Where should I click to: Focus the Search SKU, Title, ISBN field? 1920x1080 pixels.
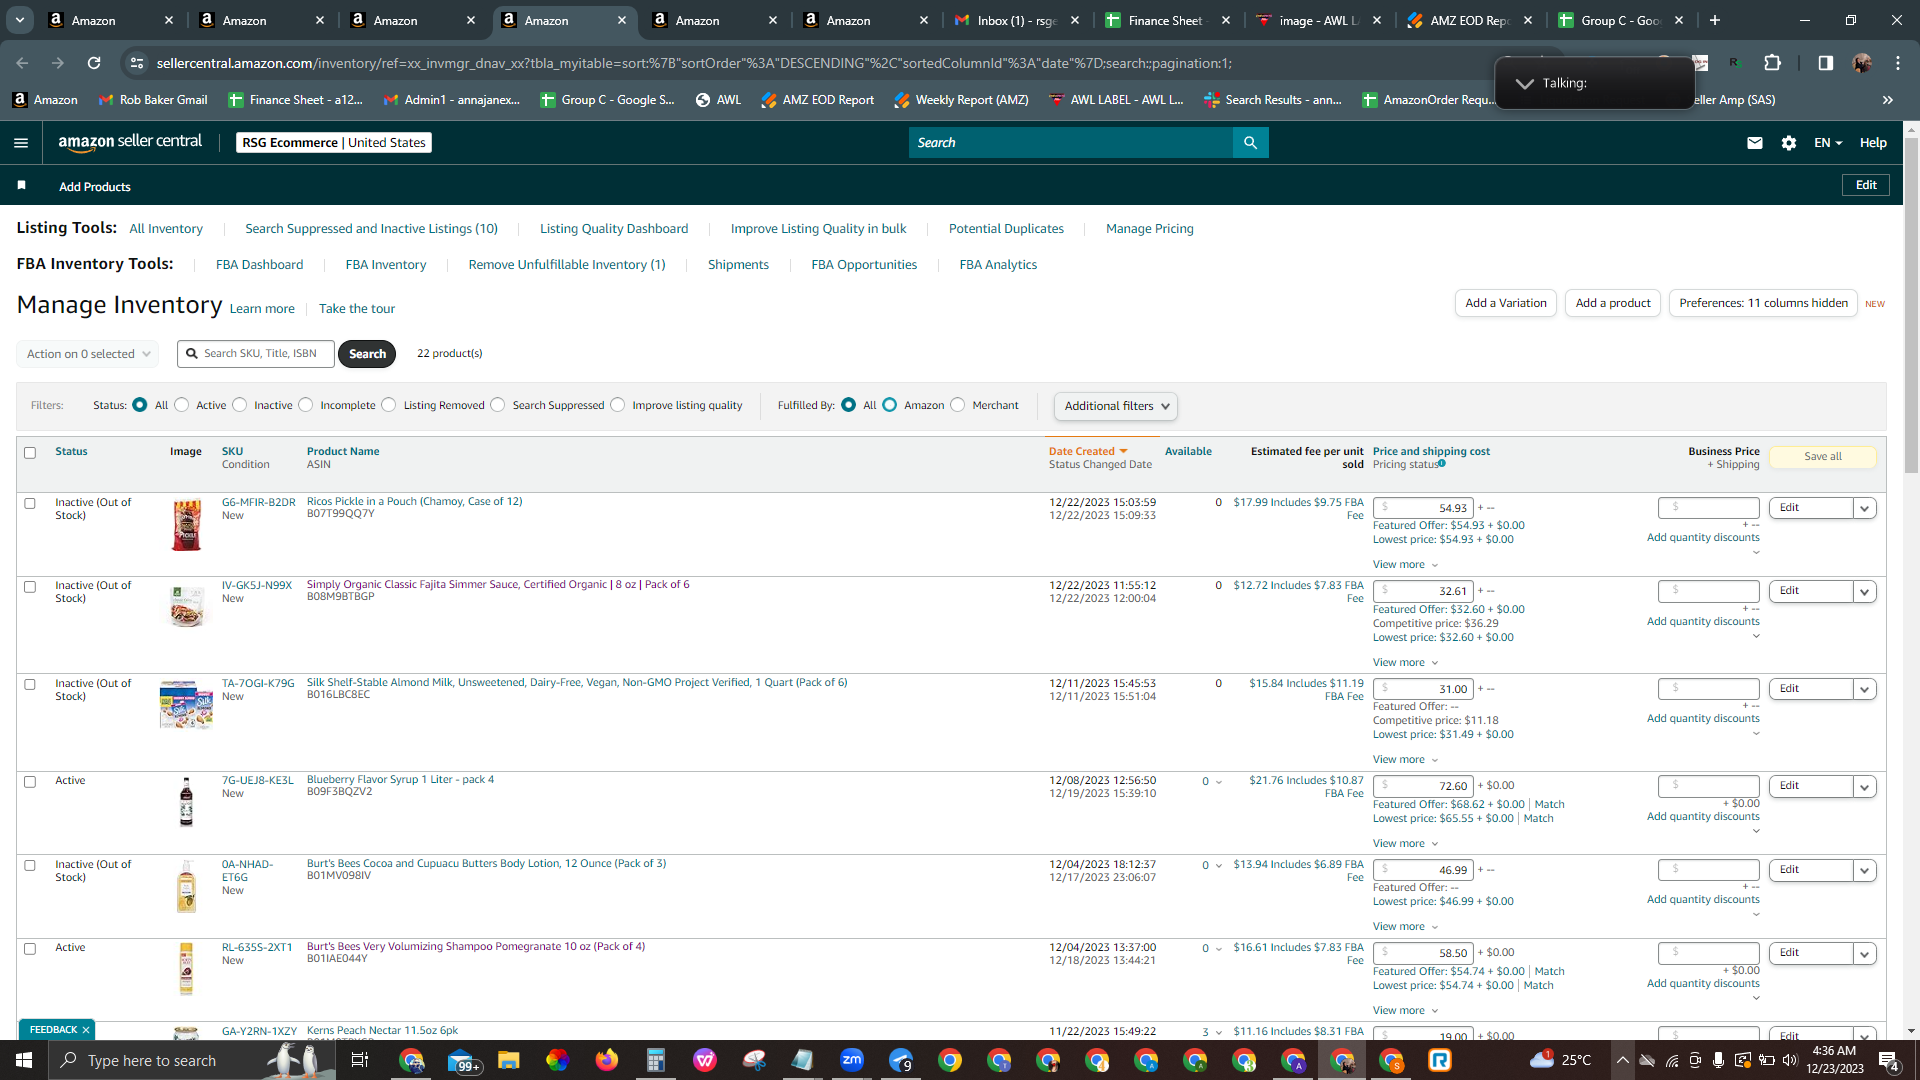pyautogui.click(x=256, y=354)
